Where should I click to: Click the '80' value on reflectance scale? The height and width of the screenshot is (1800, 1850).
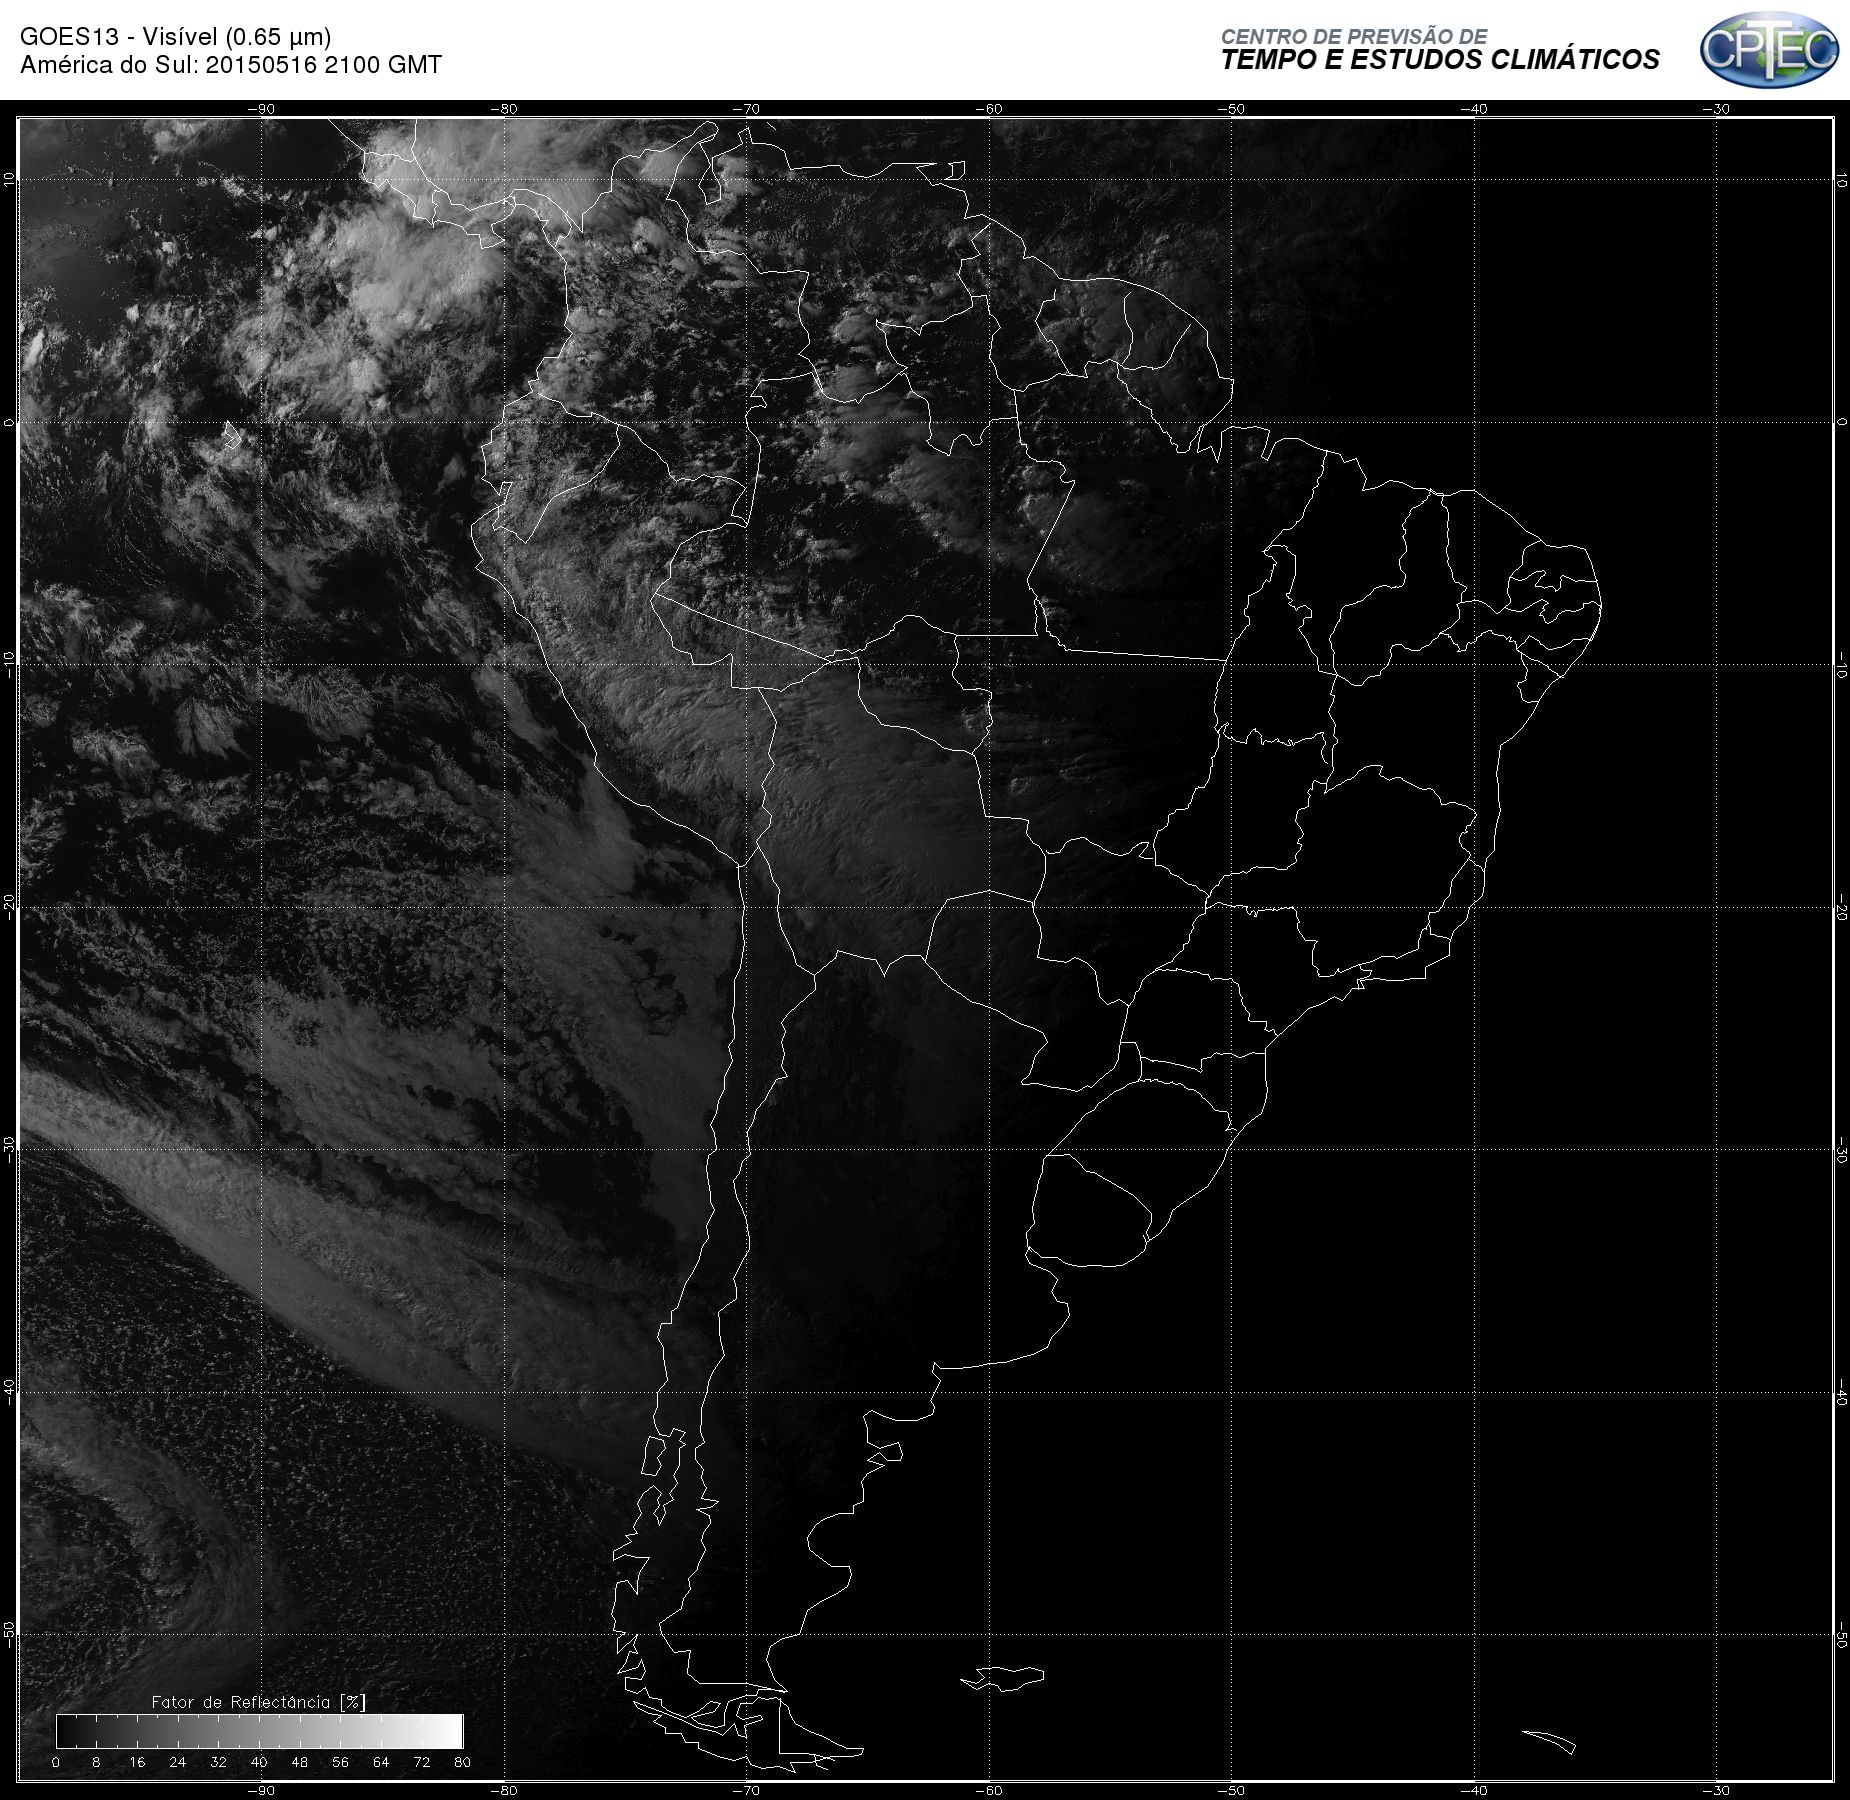click(x=462, y=1762)
